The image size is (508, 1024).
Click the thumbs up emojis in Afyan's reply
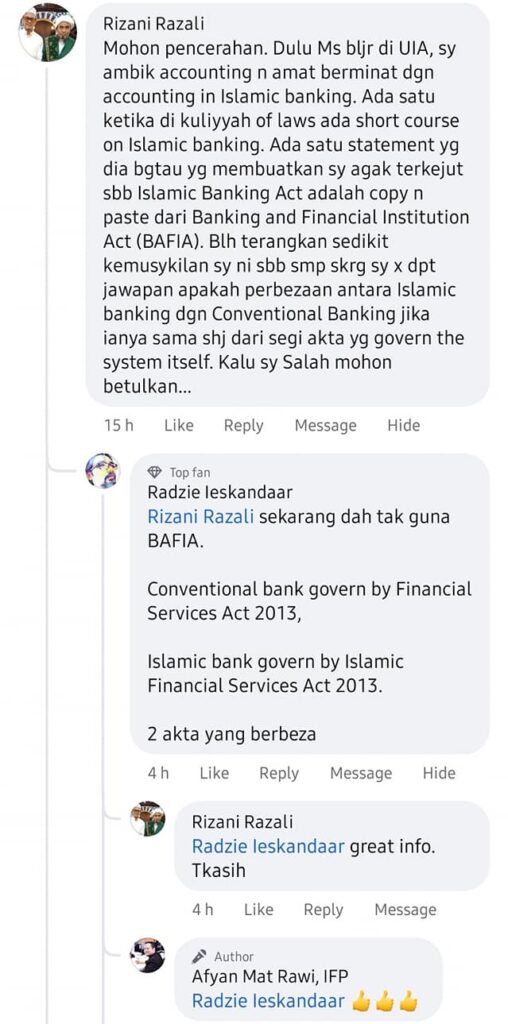[x=385, y=1001]
